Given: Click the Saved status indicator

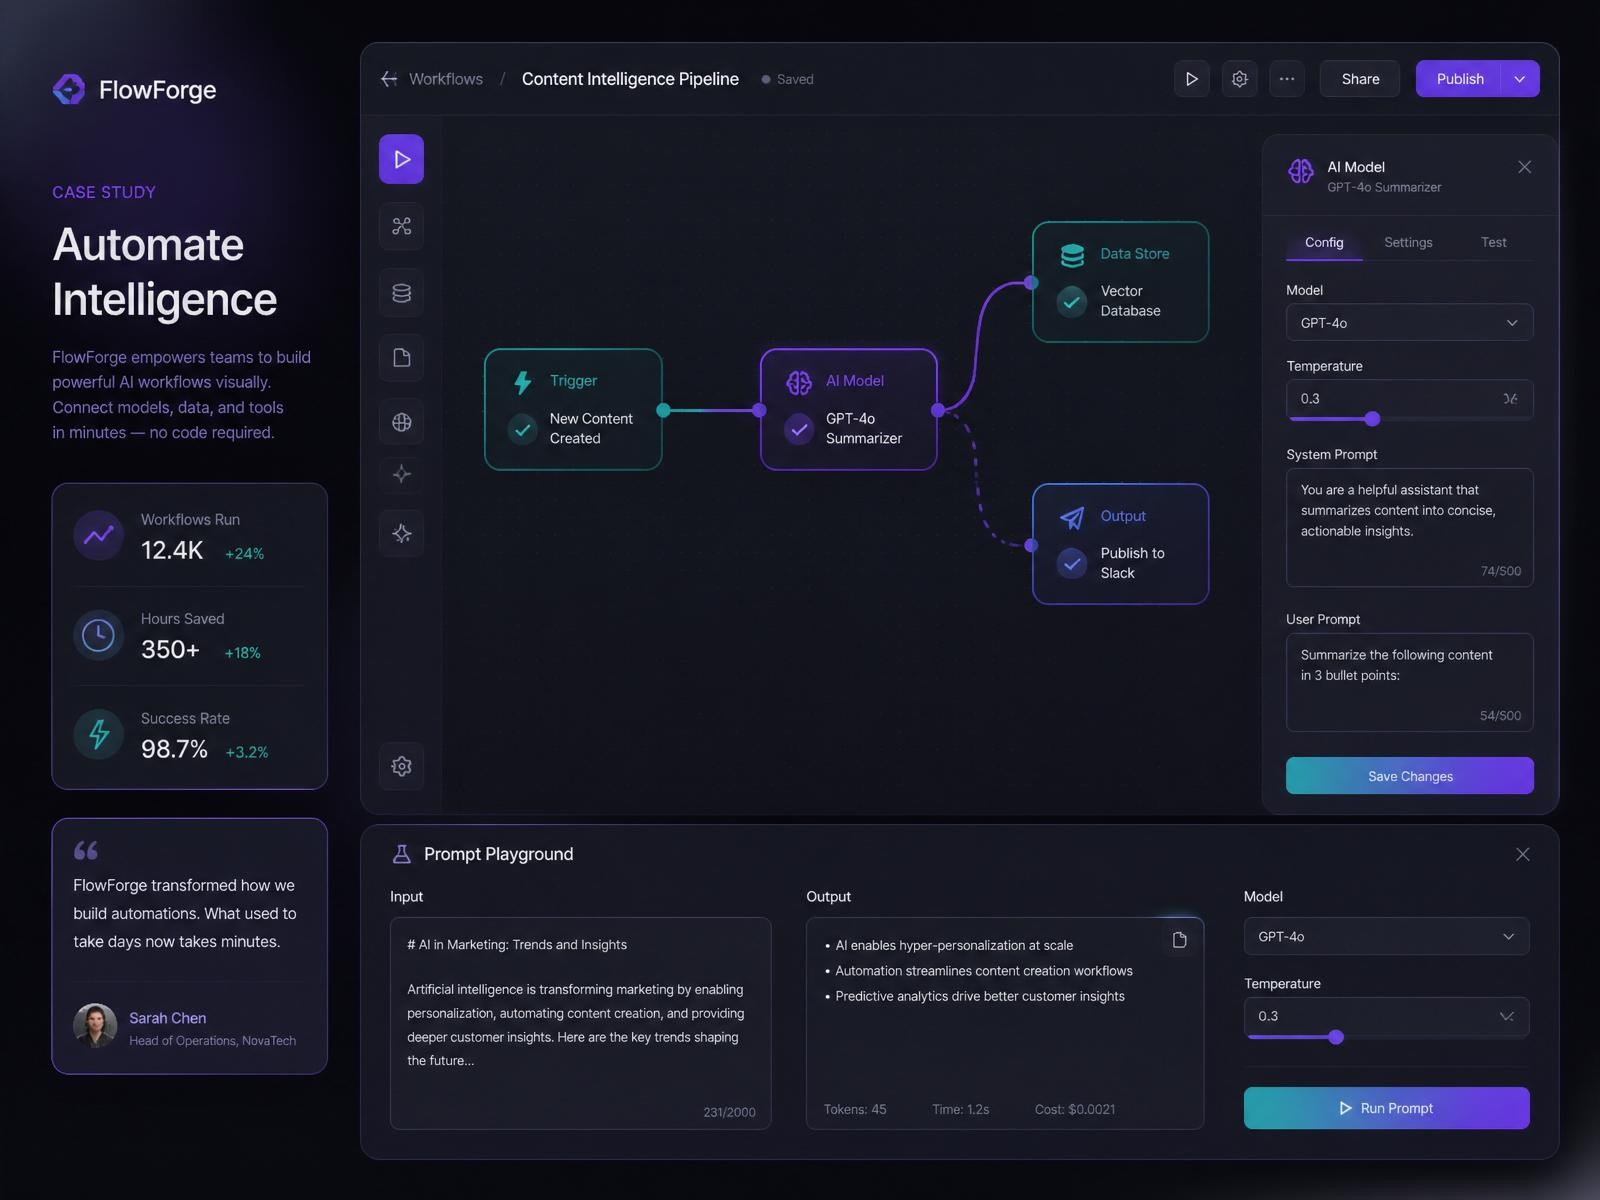Looking at the screenshot, I should [787, 79].
